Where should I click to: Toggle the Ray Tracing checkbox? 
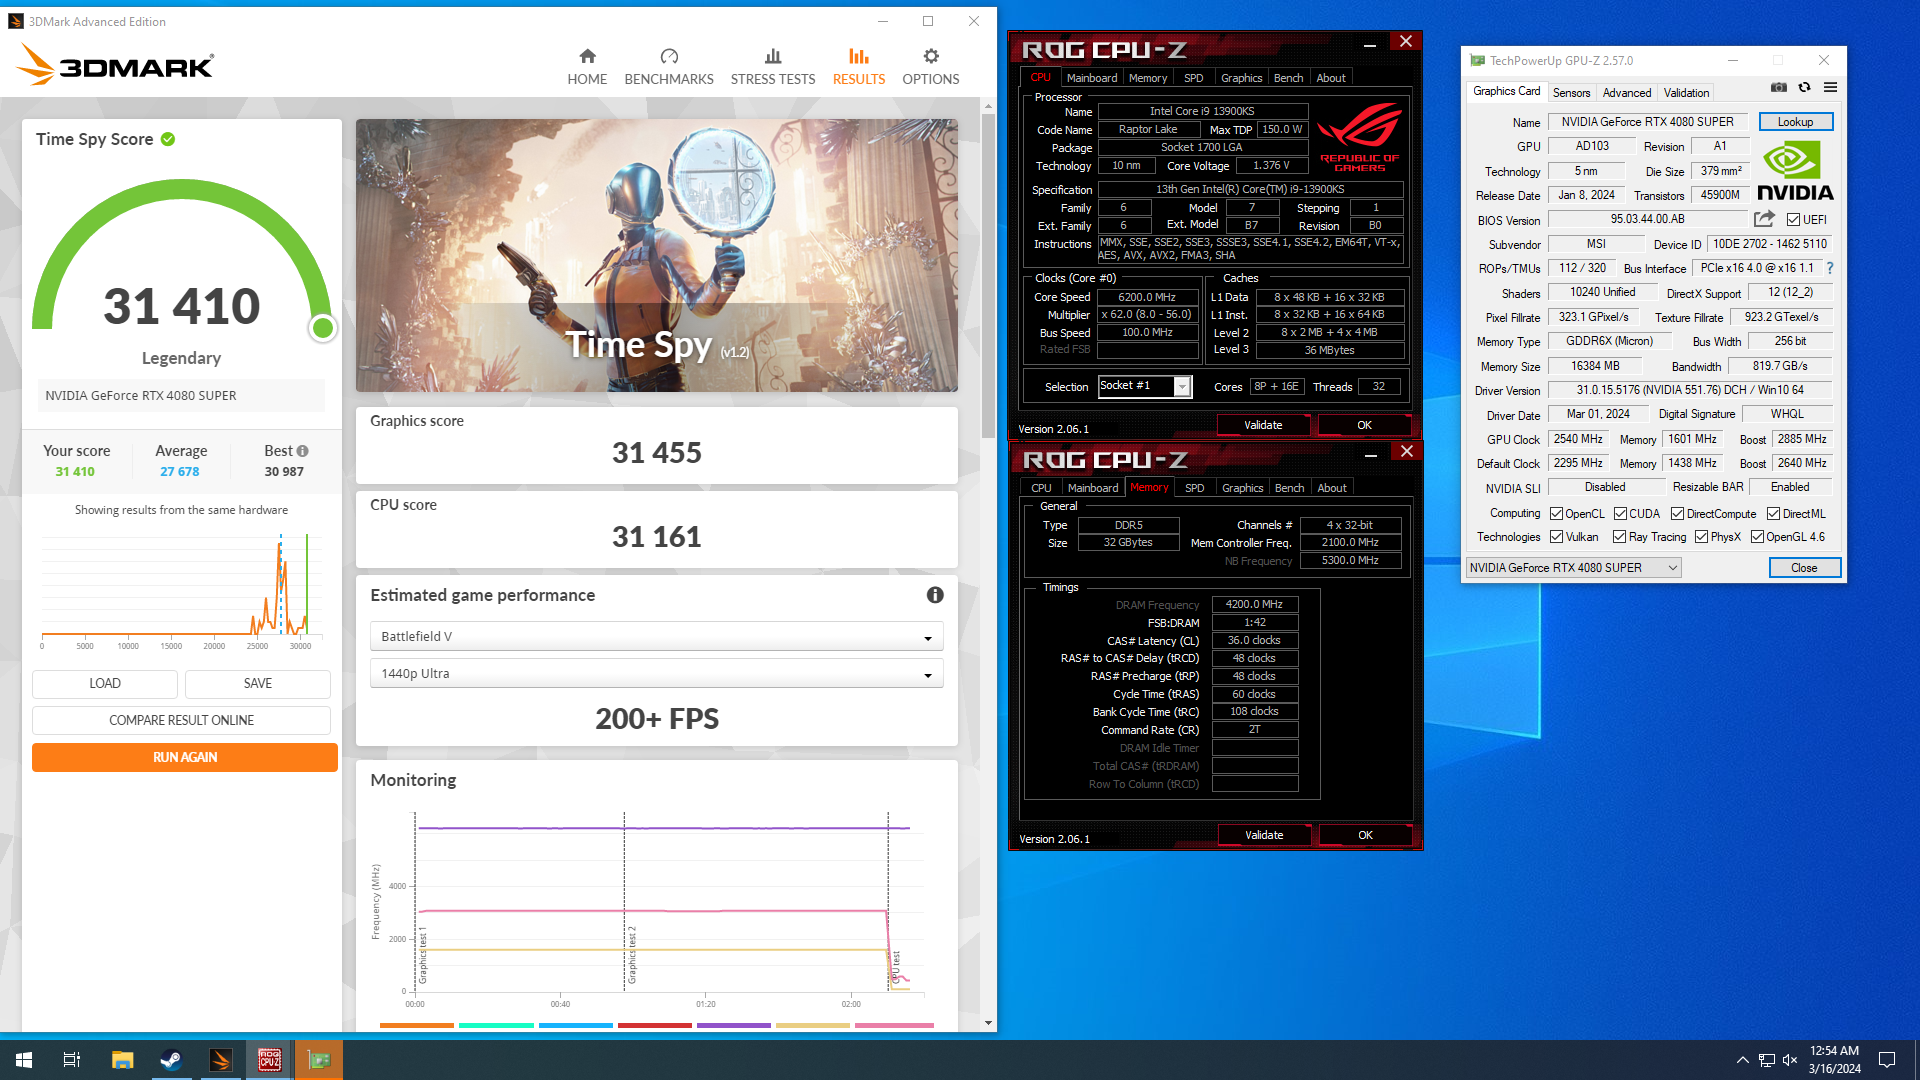click(1619, 537)
